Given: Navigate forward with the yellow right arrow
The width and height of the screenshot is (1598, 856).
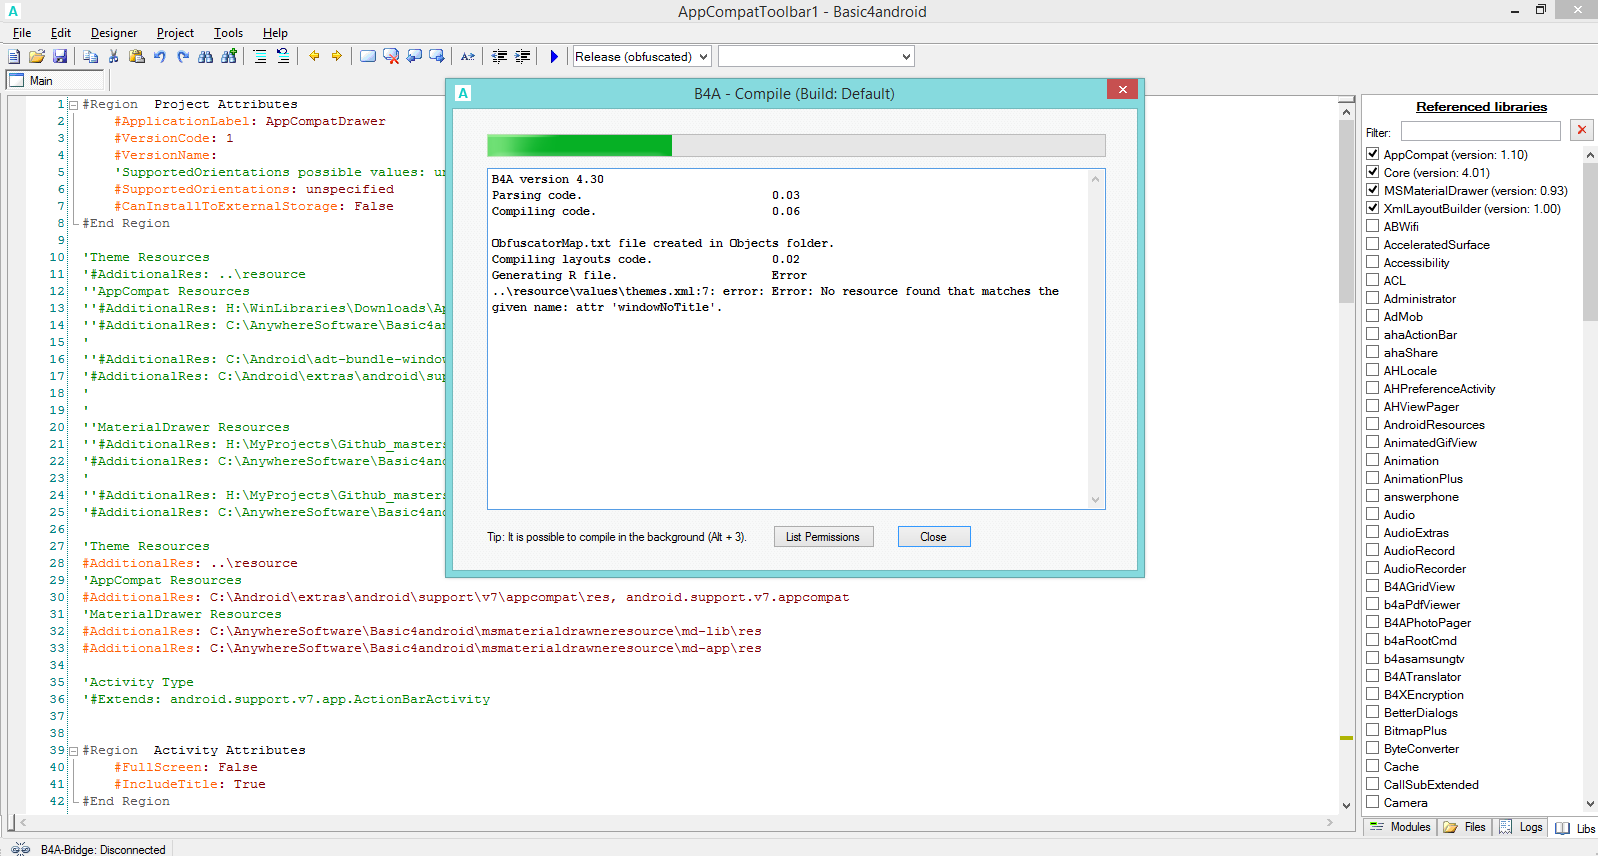Looking at the screenshot, I should point(337,57).
